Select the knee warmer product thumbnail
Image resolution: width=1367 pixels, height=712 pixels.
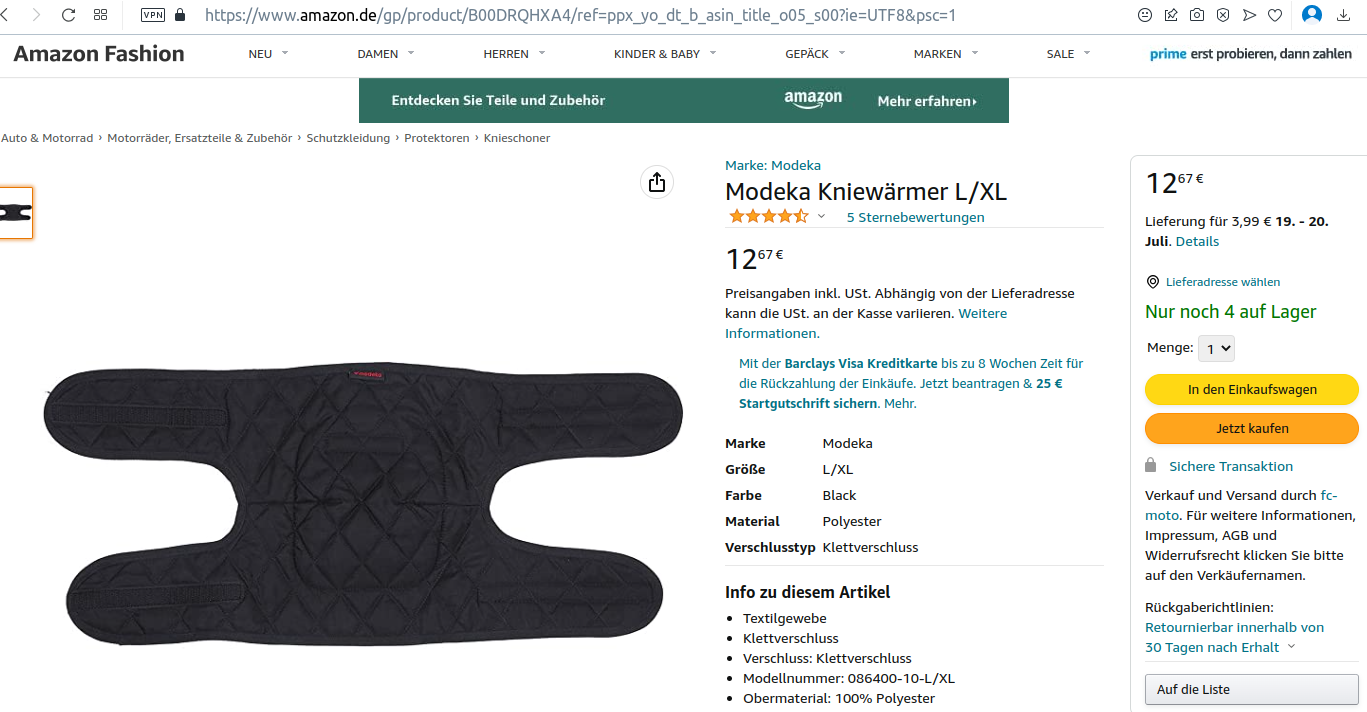click(x=15, y=213)
